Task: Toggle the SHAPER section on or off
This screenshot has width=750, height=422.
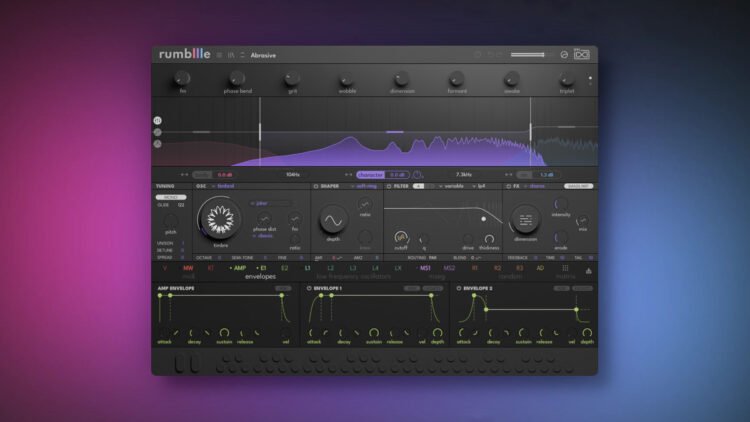Action: [x=316, y=186]
